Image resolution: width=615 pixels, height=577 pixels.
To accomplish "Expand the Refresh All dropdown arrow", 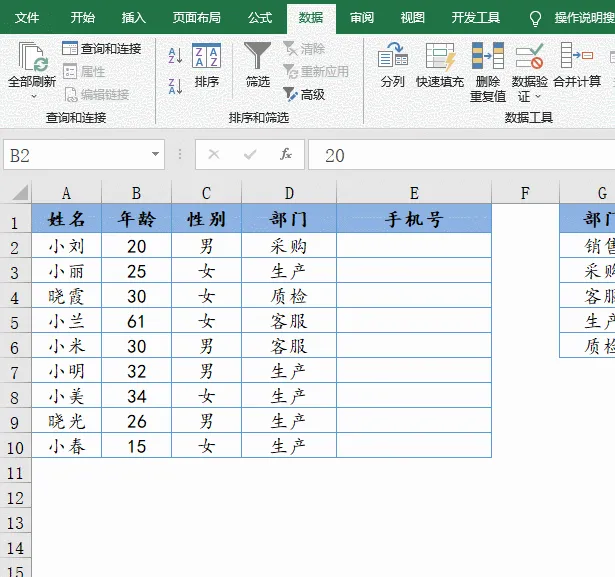I will click(34, 96).
